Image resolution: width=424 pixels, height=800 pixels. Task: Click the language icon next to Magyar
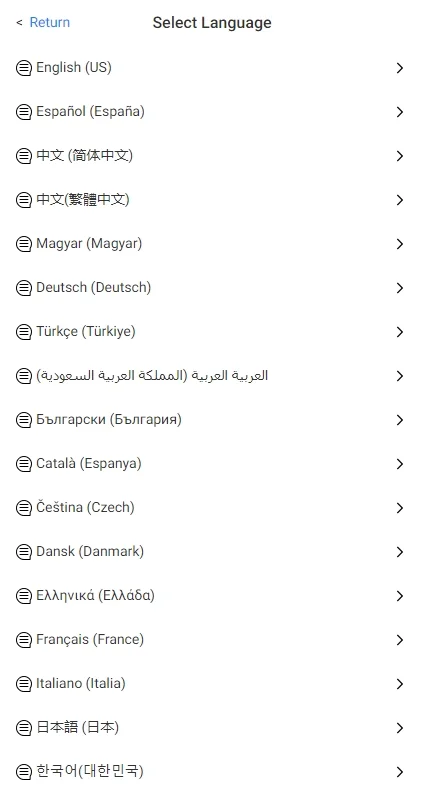coord(23,244)
